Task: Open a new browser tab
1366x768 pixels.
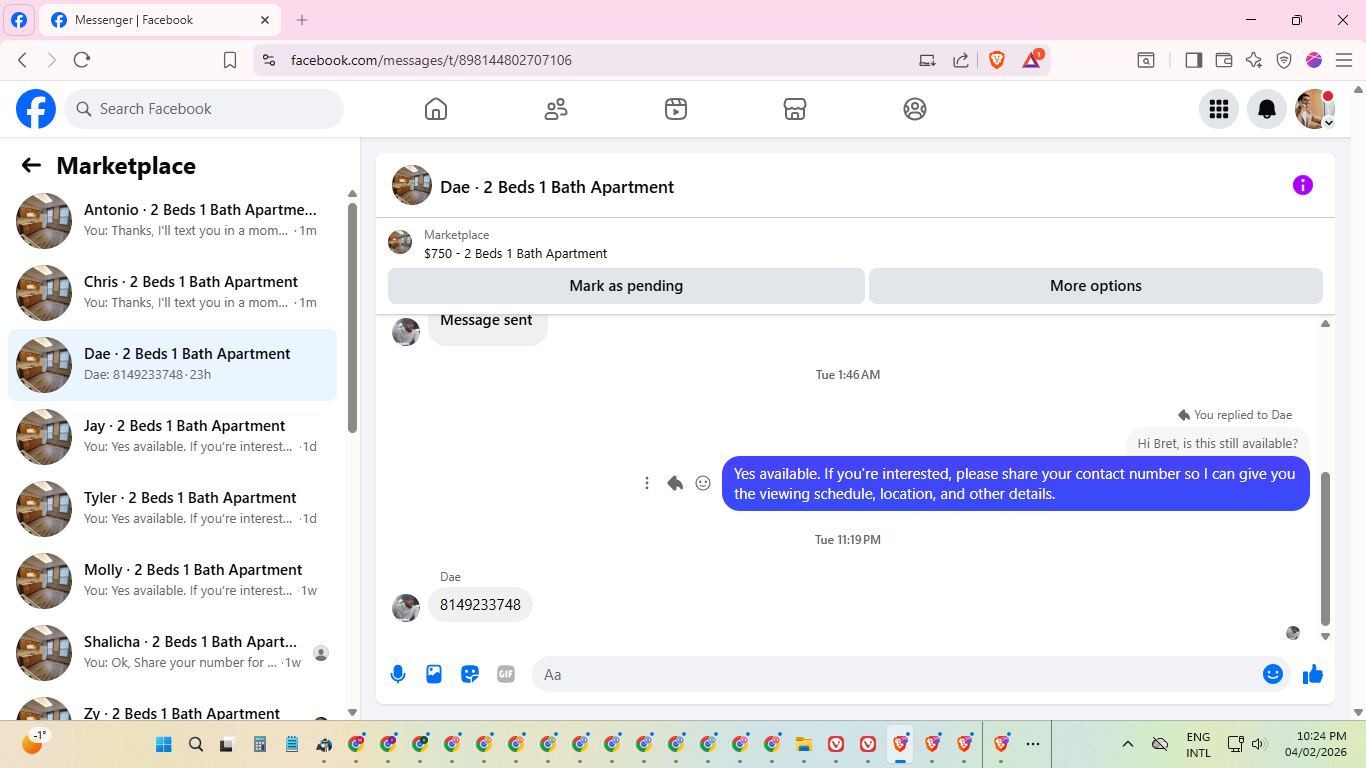Action: [302, 20]
